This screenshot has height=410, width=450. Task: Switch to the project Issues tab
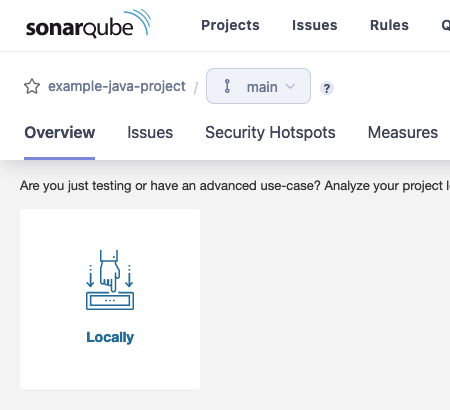click(x=150, y=133)
